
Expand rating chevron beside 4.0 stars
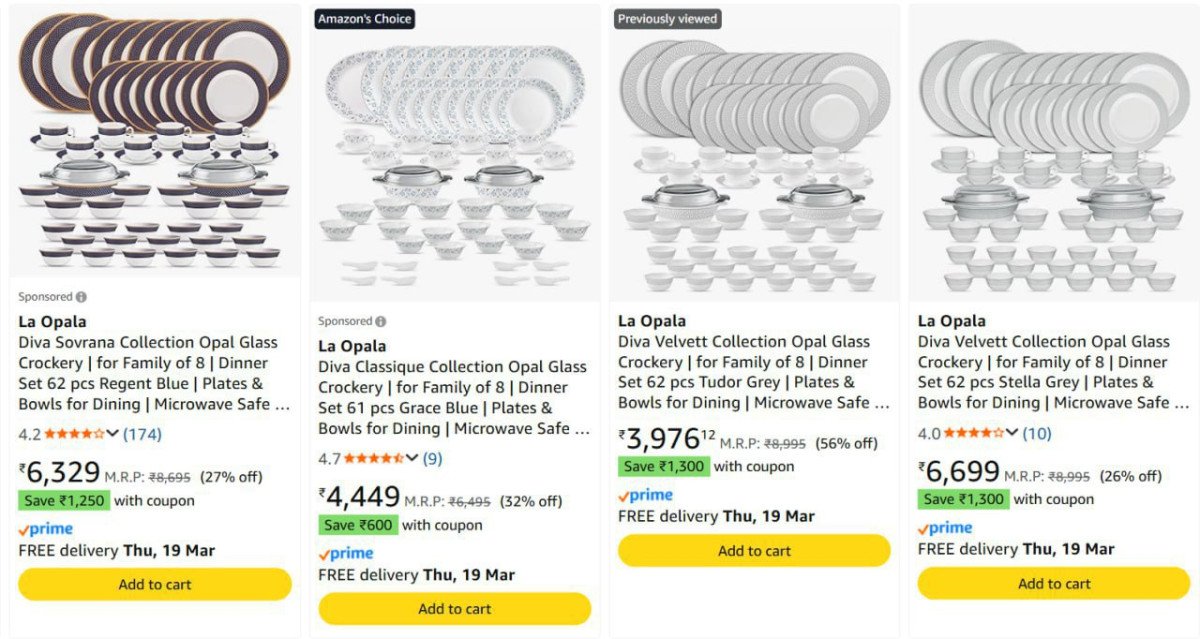click(x=1012, y=434)
